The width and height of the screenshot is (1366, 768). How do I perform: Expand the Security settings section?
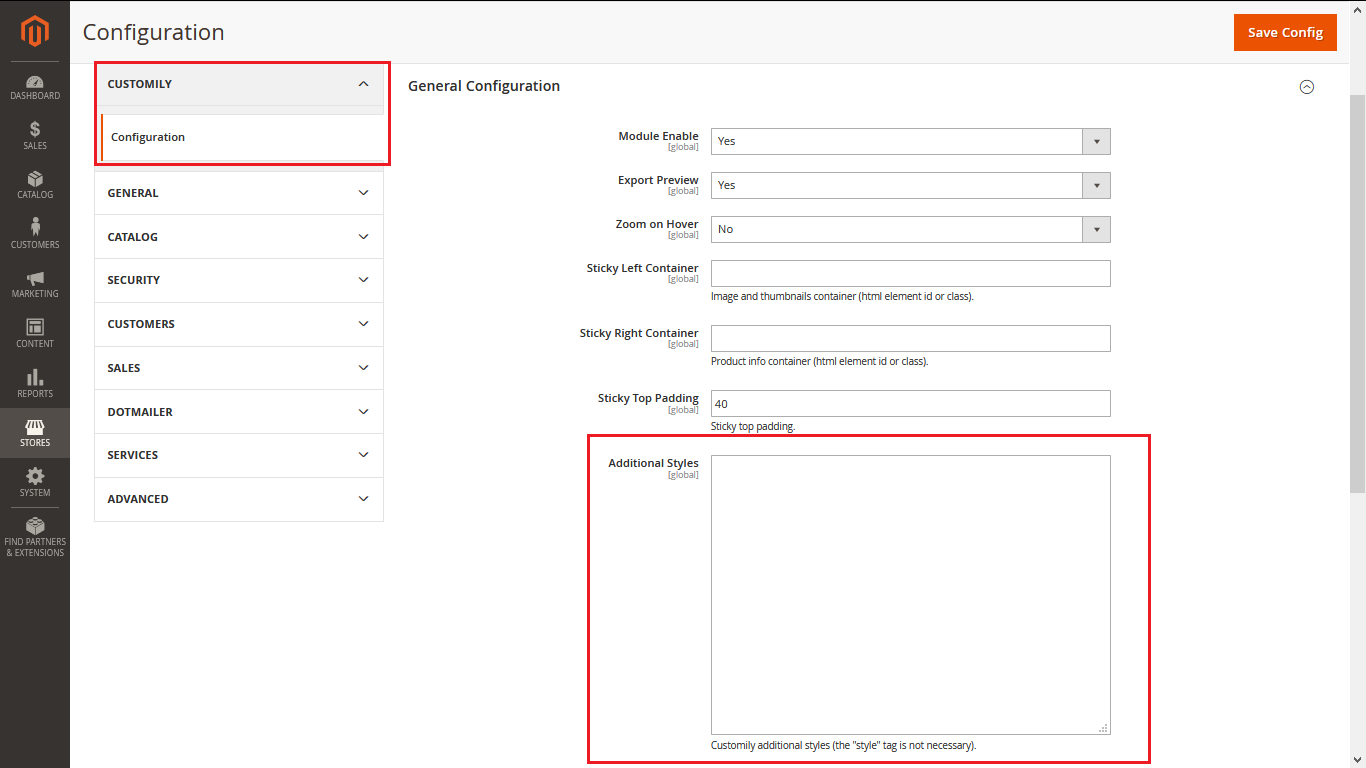[x=239, y=280]
